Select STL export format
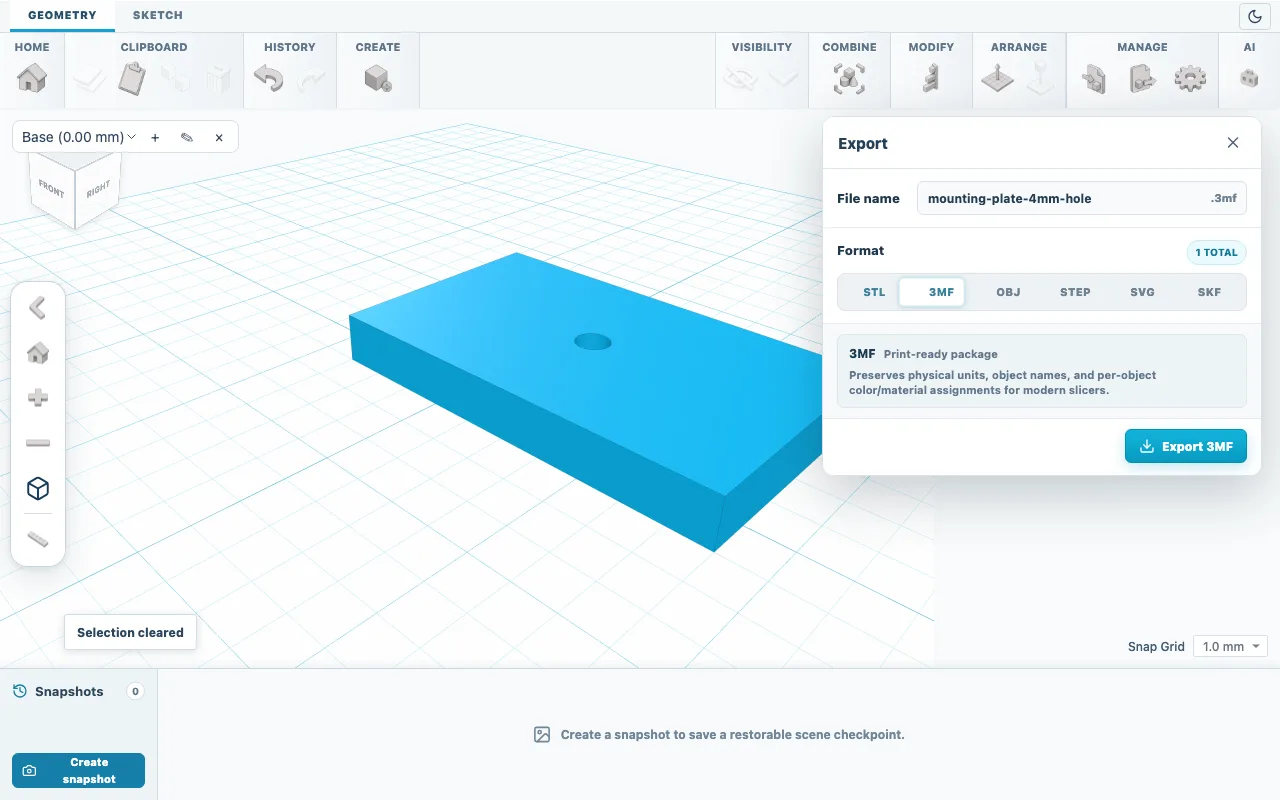The width and height of the screenshot is (1280, 800). [x=874, y=292]
